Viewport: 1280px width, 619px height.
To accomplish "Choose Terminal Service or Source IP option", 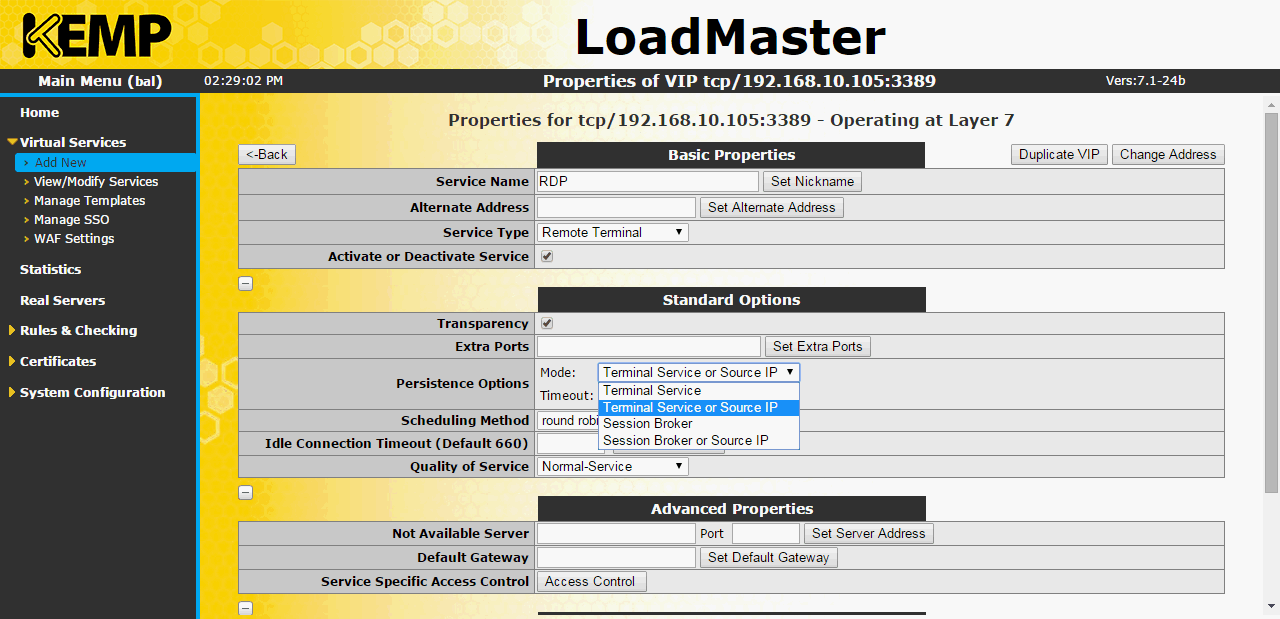I will coord(699,408).
